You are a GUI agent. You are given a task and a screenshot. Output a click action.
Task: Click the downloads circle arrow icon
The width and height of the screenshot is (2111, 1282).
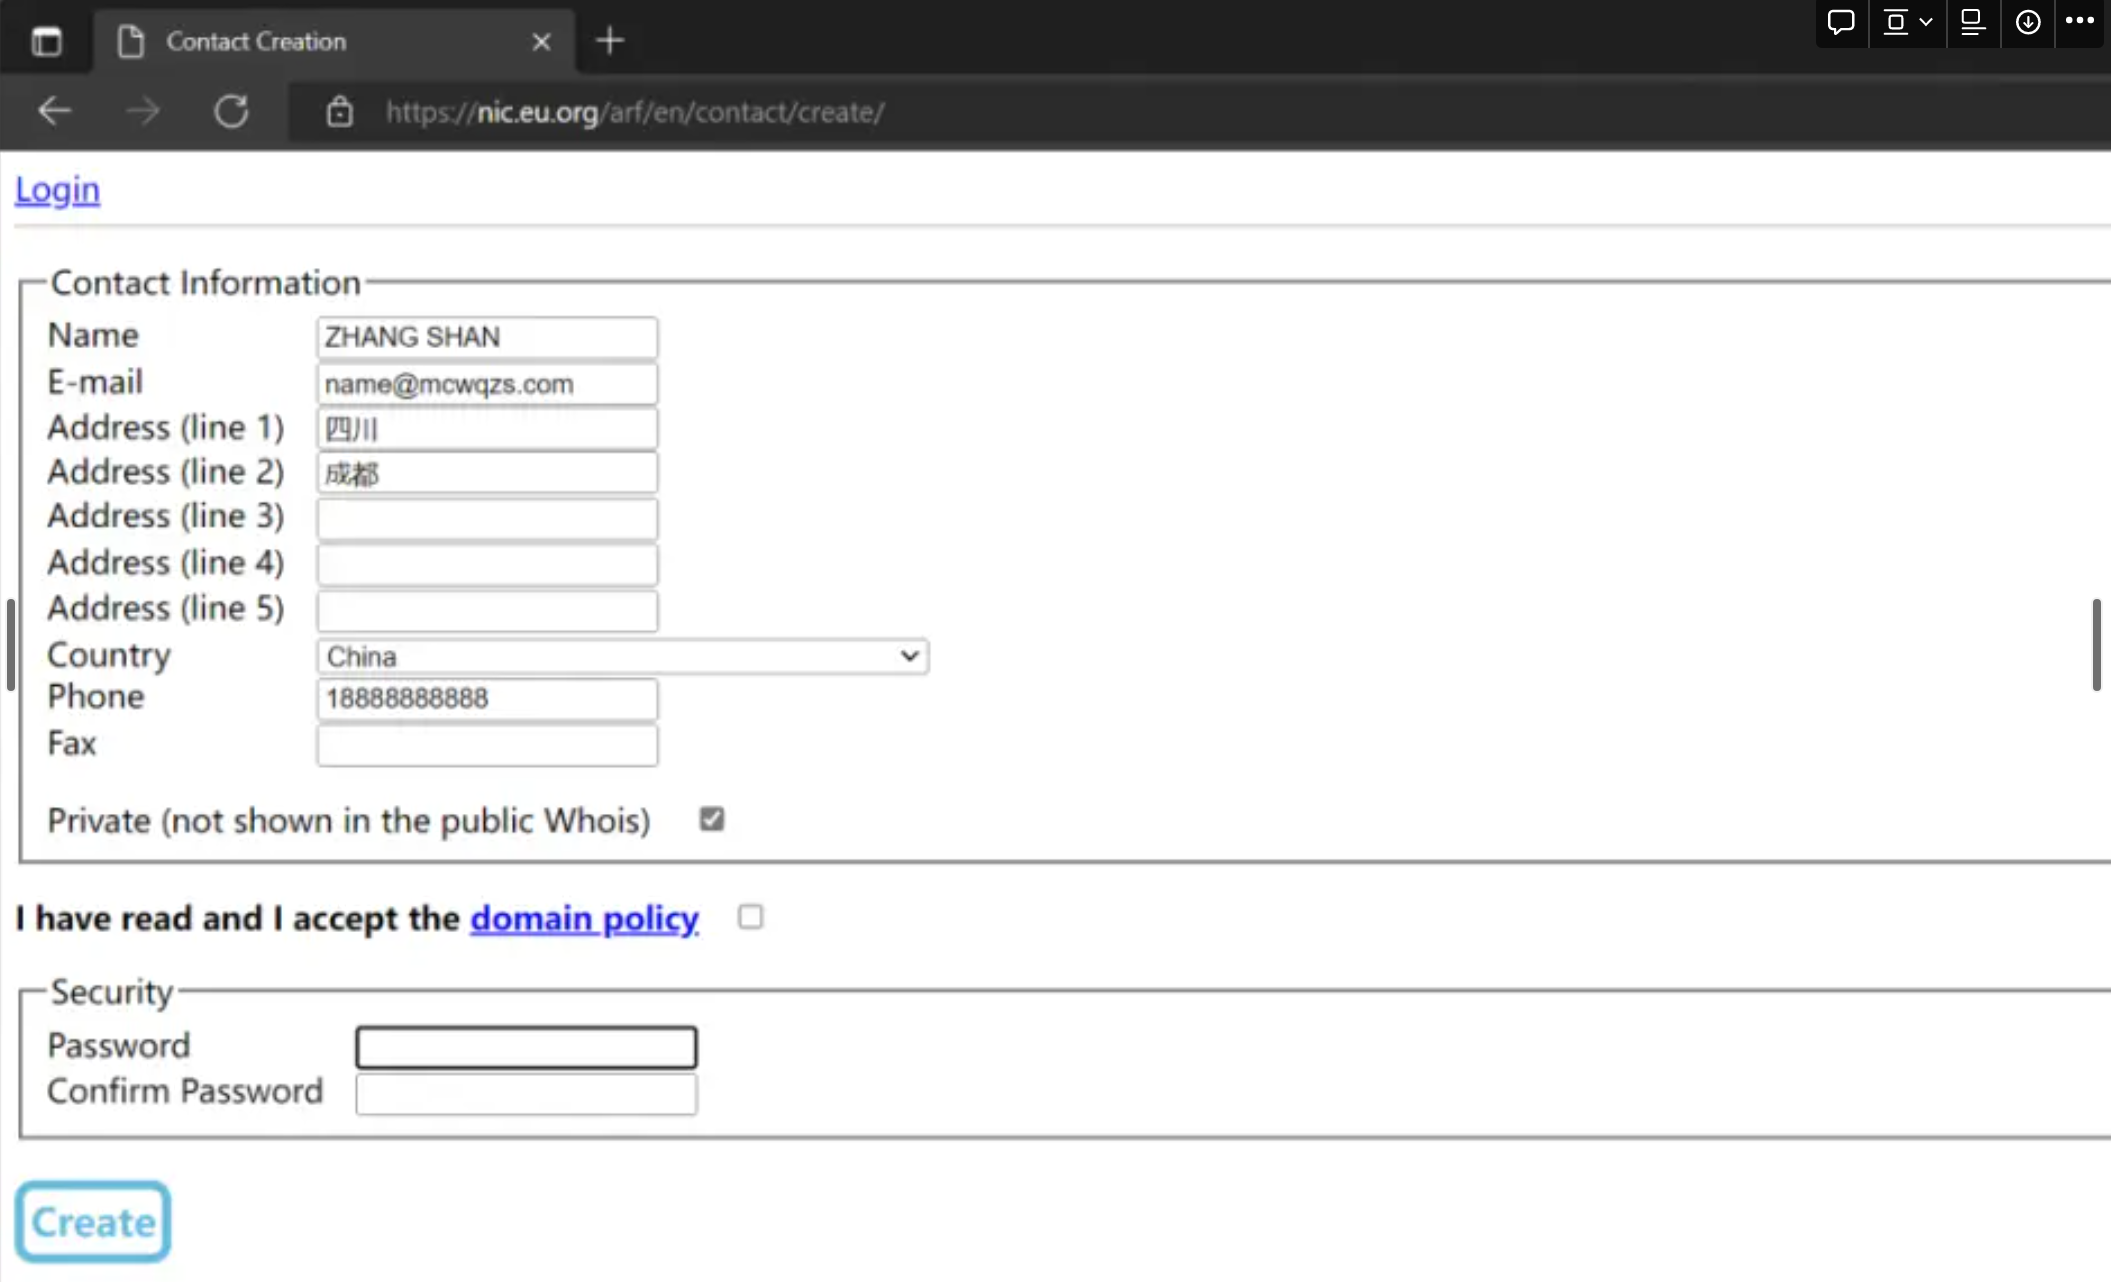tap(2027, 22)
